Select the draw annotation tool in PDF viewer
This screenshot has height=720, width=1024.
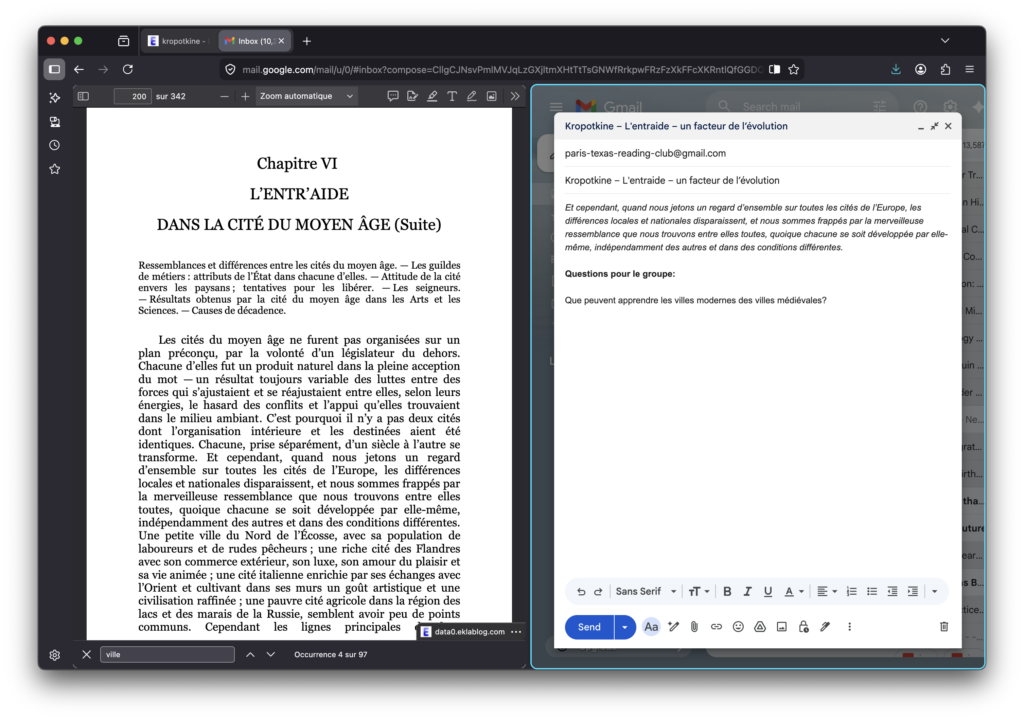point(472,96)
